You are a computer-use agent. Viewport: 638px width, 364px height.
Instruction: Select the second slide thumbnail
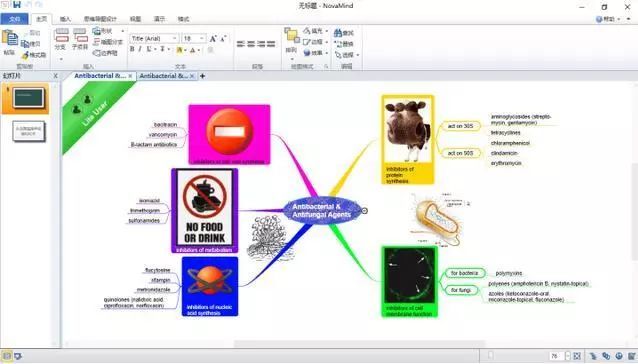[x=28, y=131]
